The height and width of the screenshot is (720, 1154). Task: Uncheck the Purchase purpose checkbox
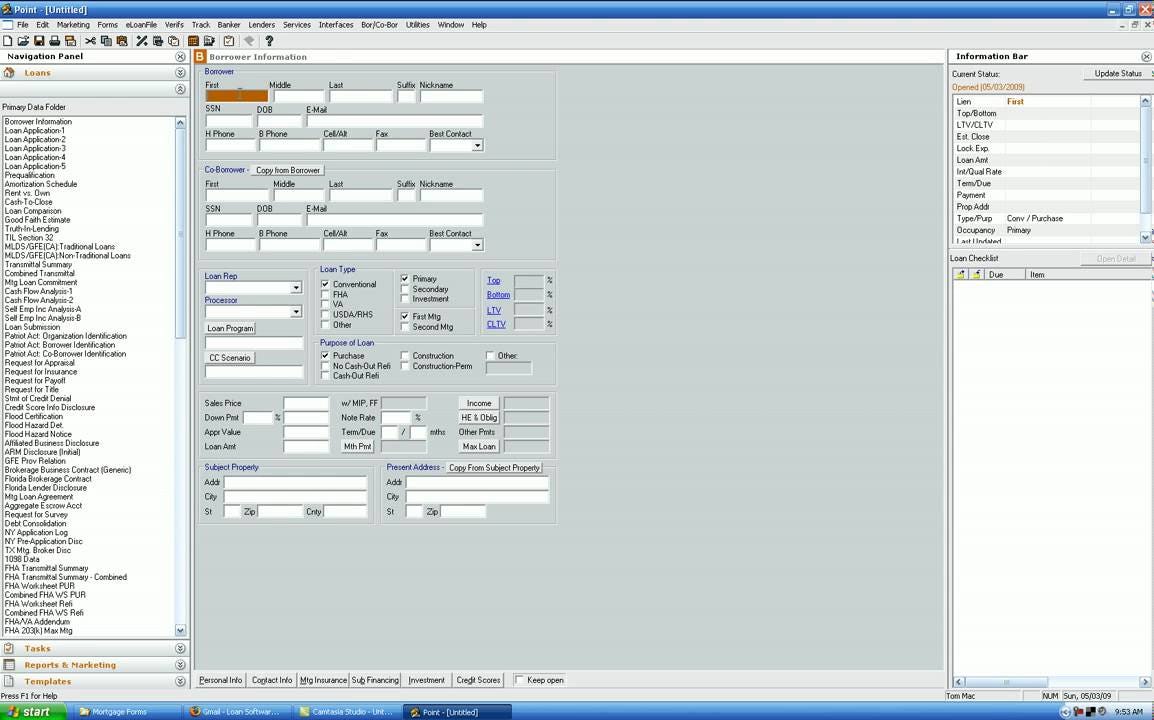[325, 356]
